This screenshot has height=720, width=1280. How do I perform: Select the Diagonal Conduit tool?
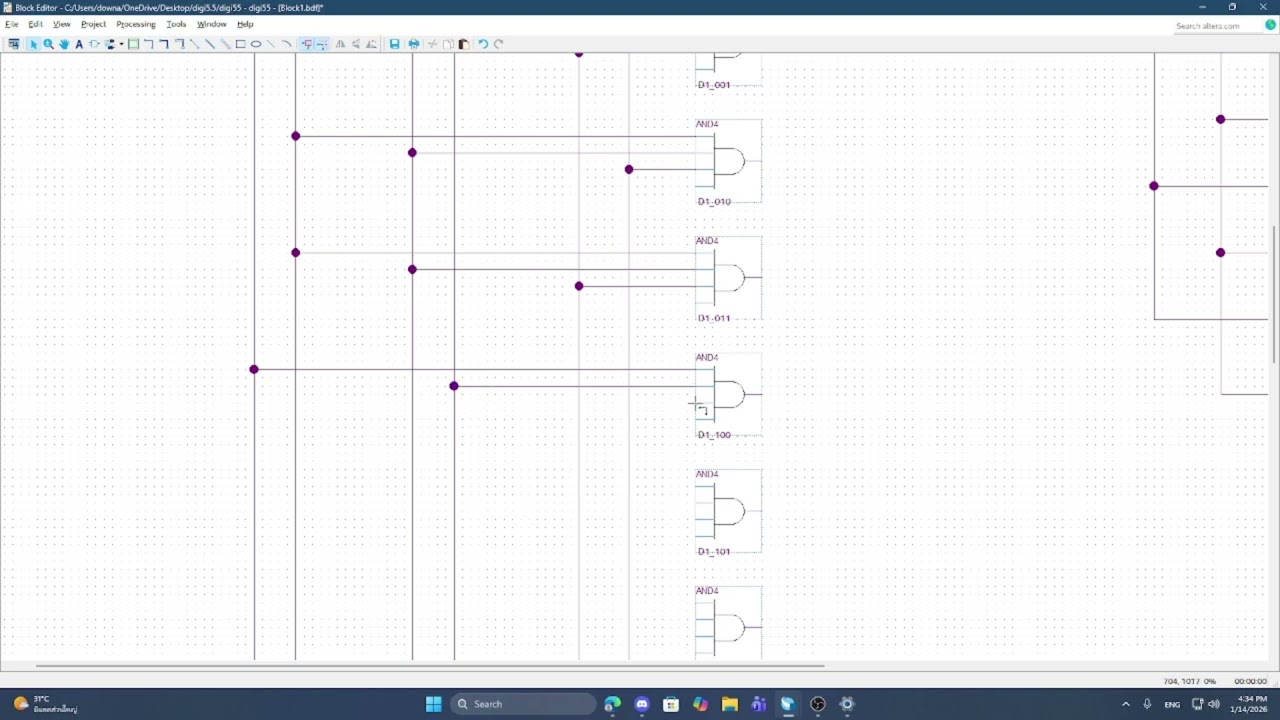[225, 44]
